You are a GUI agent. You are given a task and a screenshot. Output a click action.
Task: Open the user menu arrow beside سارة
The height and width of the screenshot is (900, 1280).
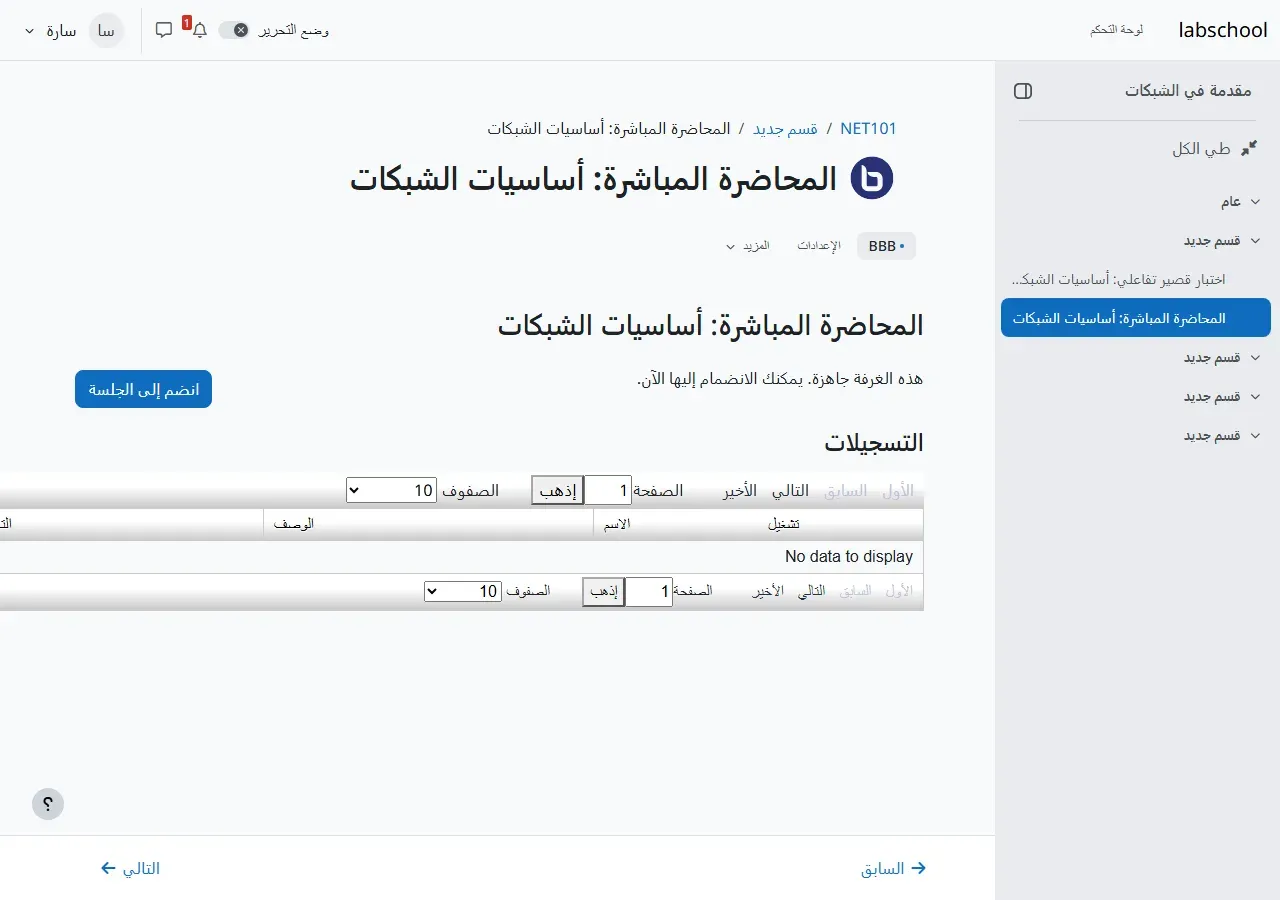(x=29, y=30)
